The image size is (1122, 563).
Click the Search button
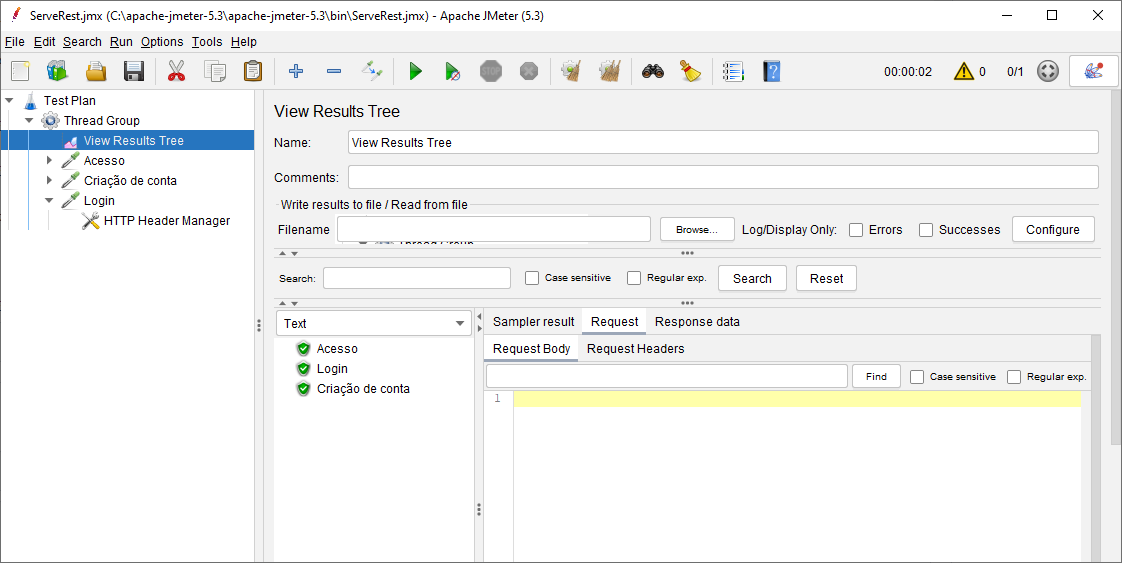tap(752, 278)
